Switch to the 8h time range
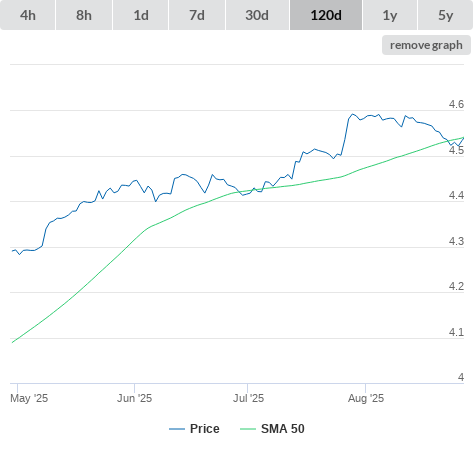The image size is (474, 455). (84, 15)
